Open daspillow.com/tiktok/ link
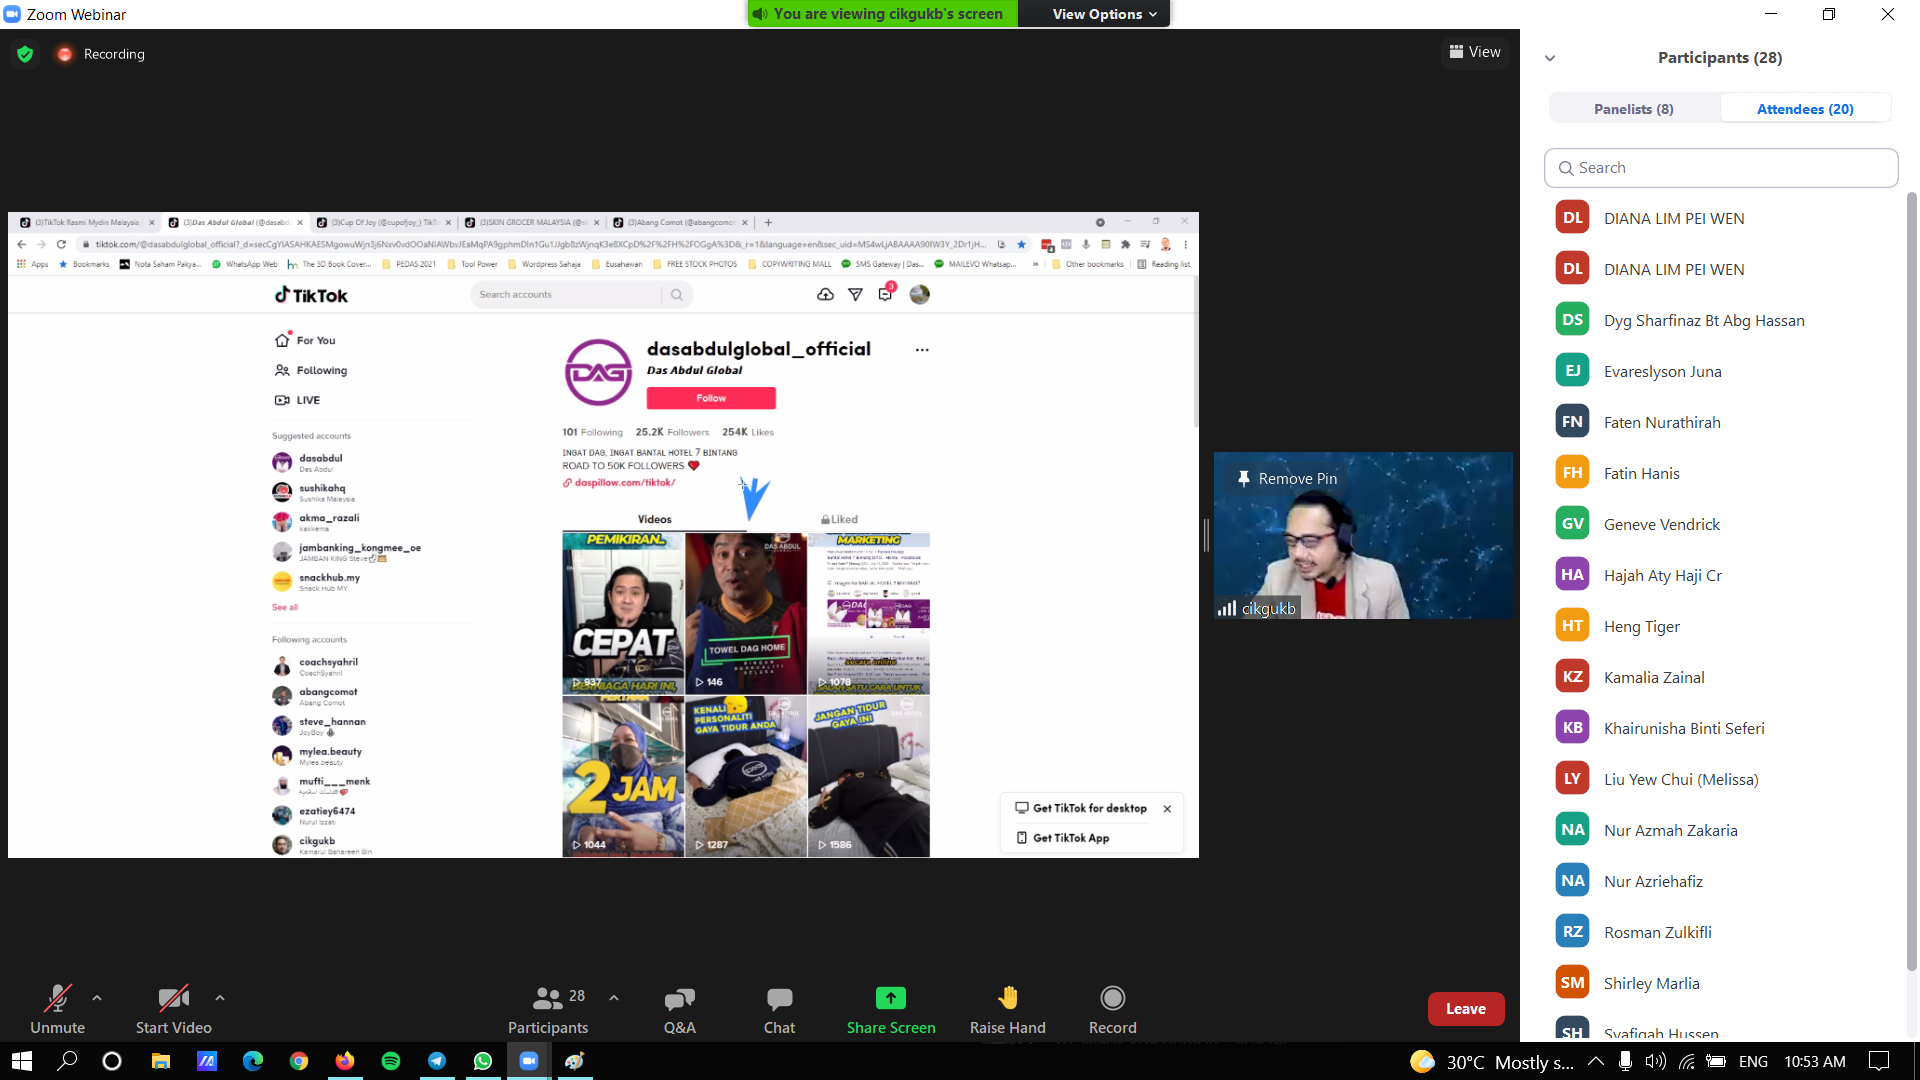This screenshot has width=1920, height=1080. tap(620, 483)
